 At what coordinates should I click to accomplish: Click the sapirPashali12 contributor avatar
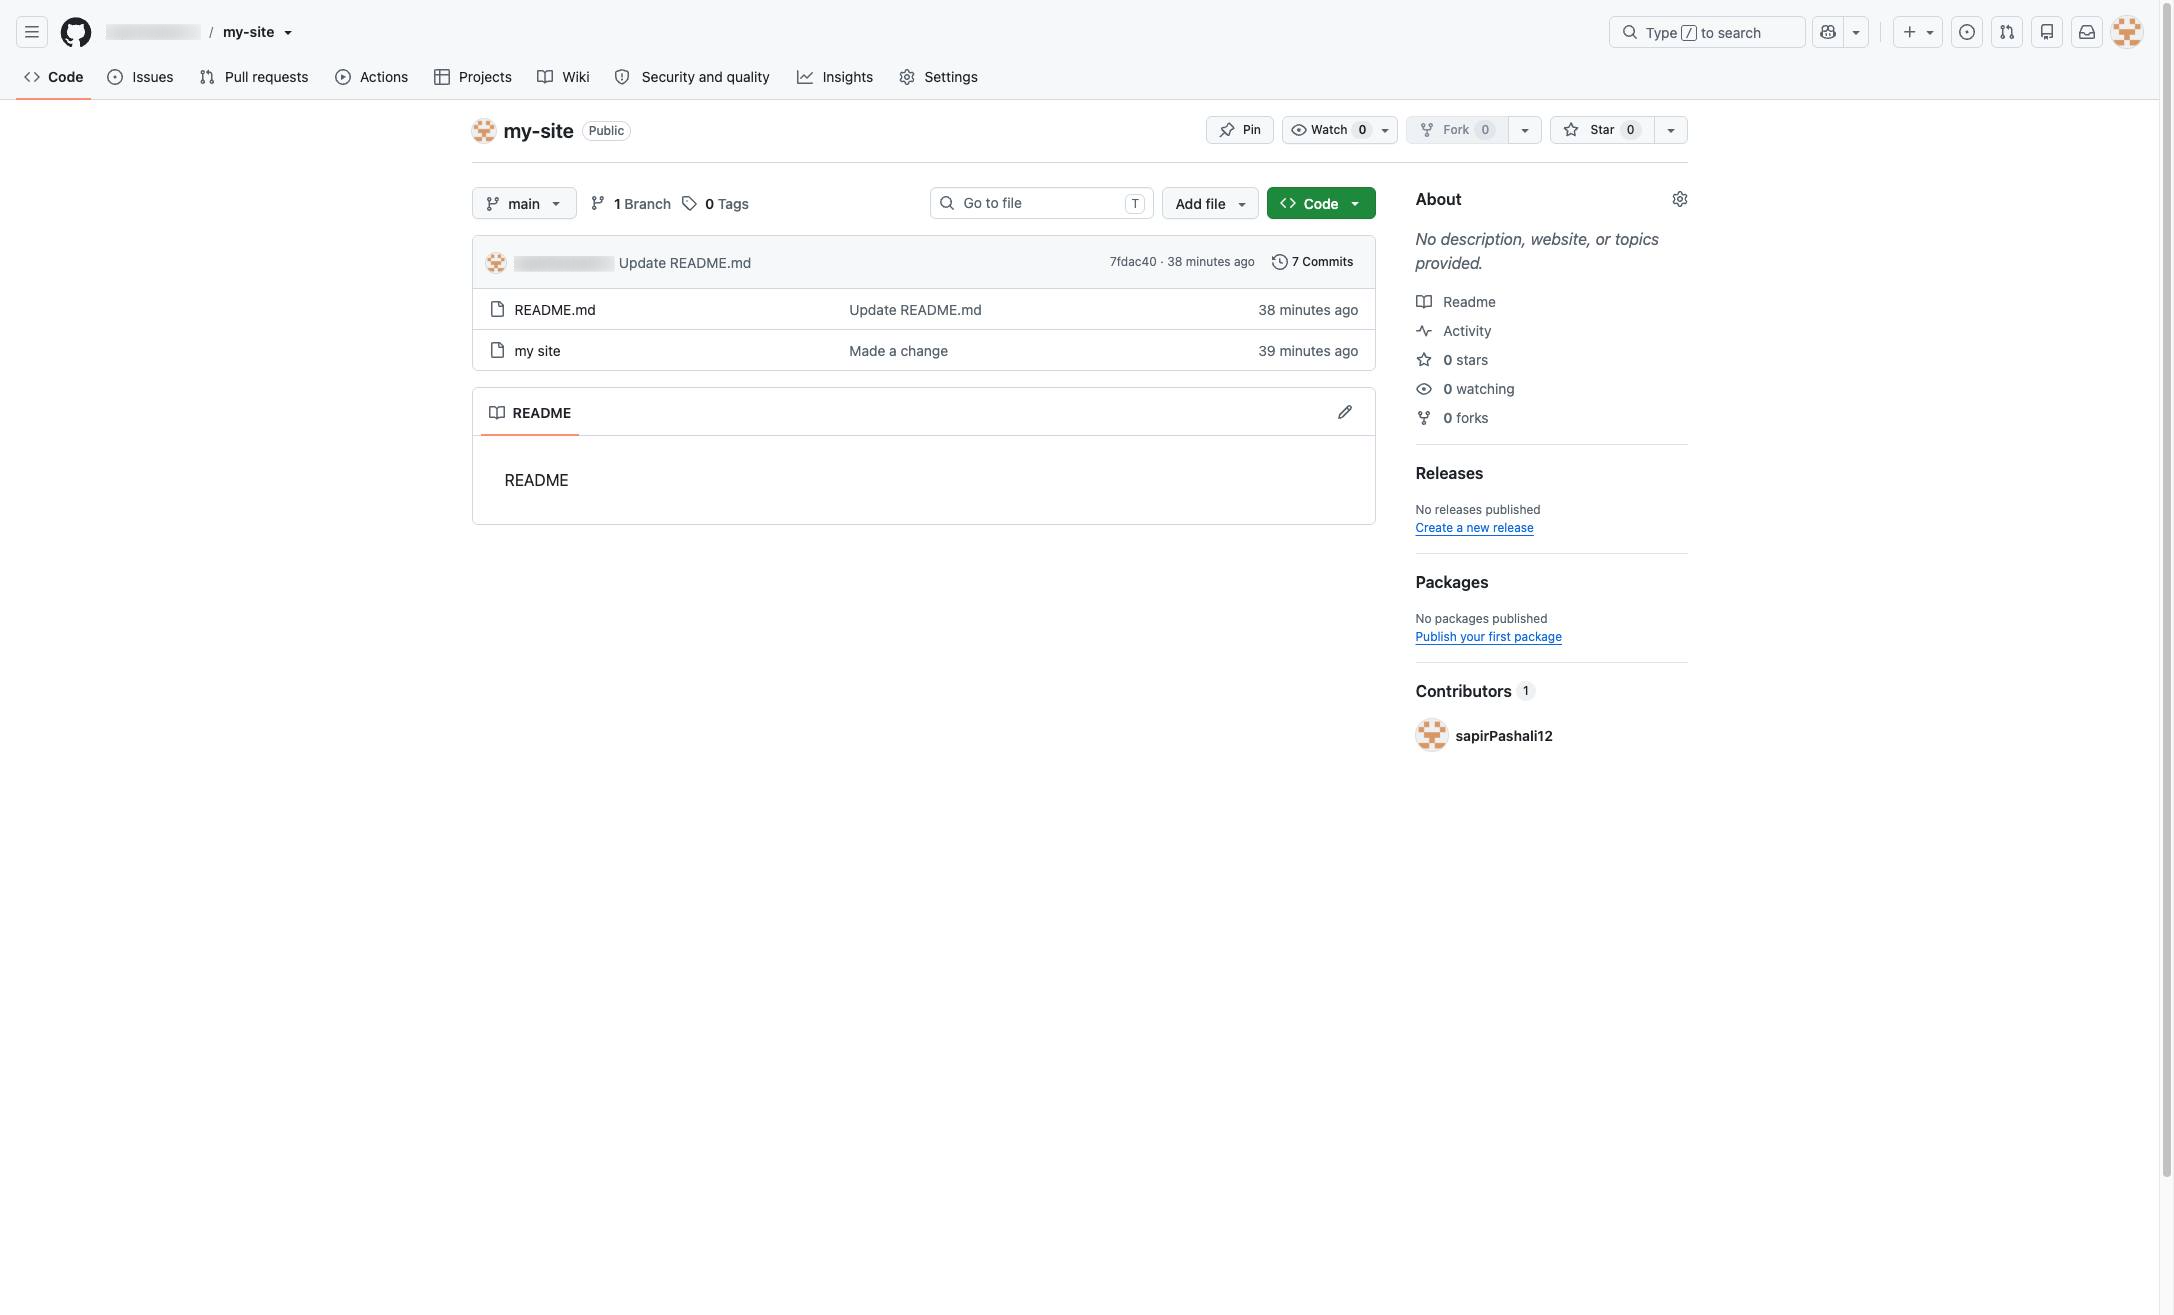point(1432,735)
